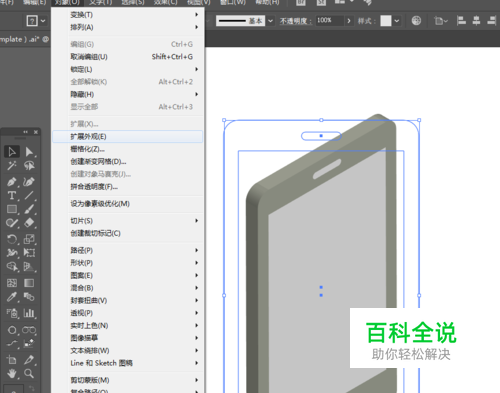Select the Eyedropper tool
Screen dimensions: 500x393
pyautogui.click(x=12, y=297)
